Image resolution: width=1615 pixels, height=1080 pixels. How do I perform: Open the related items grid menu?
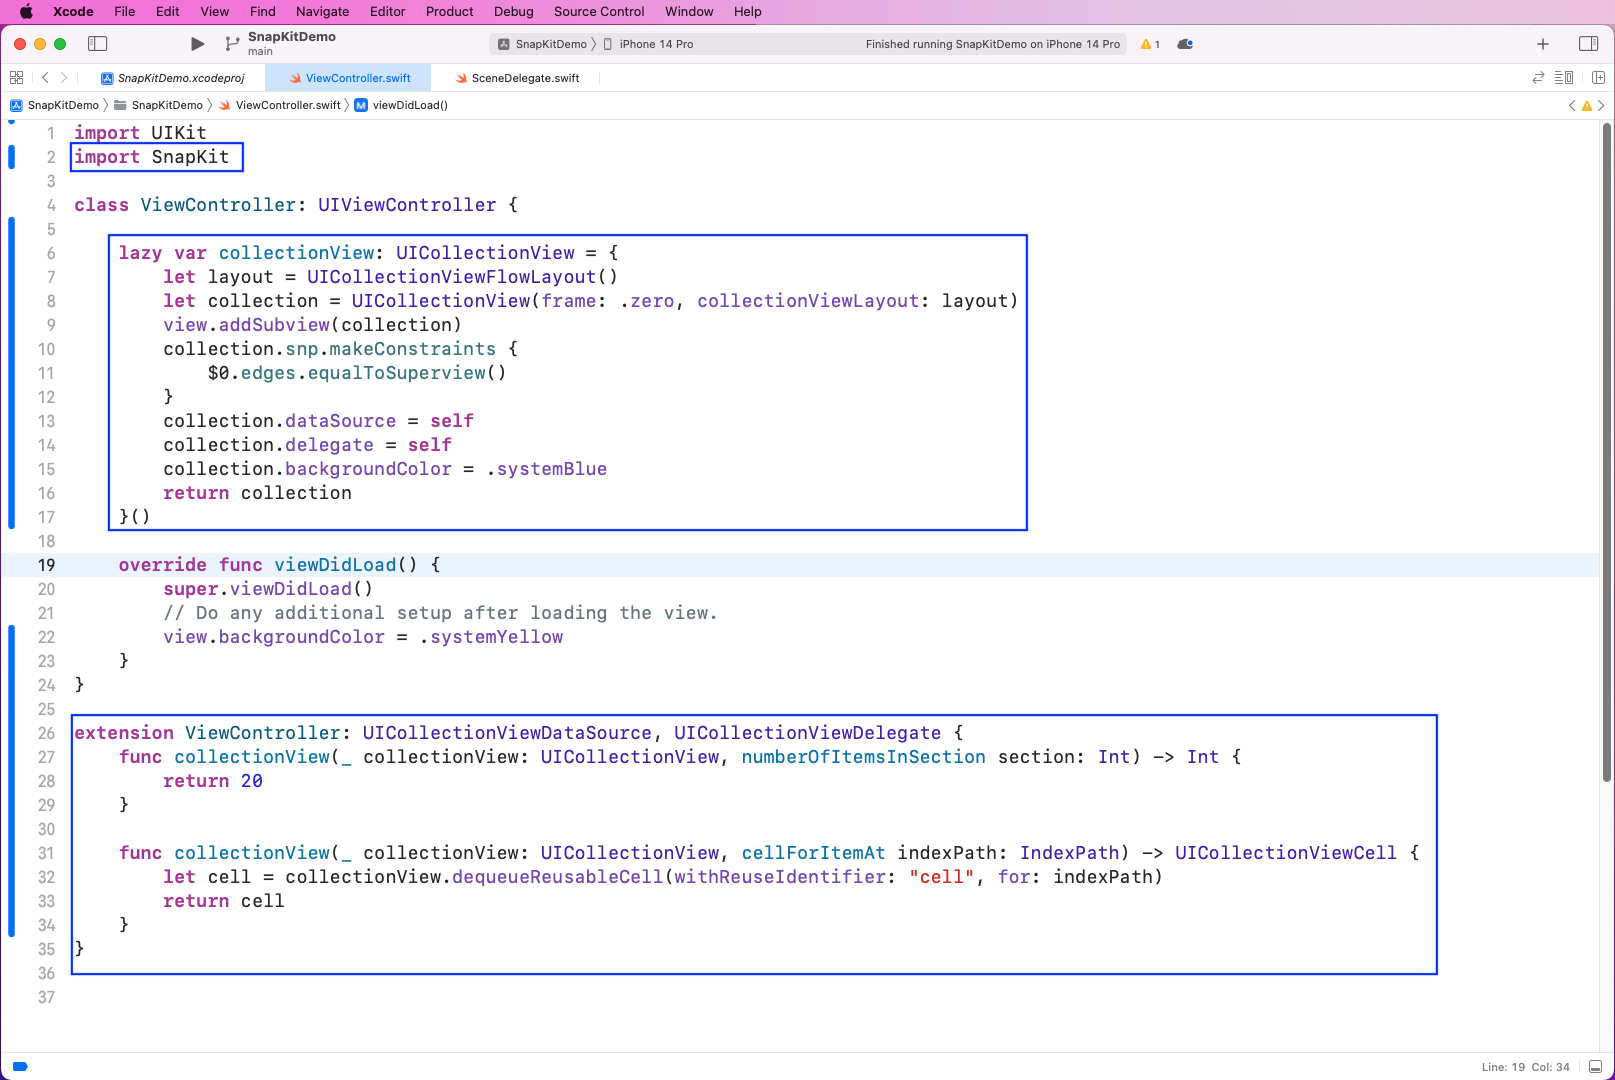point(16,78)
